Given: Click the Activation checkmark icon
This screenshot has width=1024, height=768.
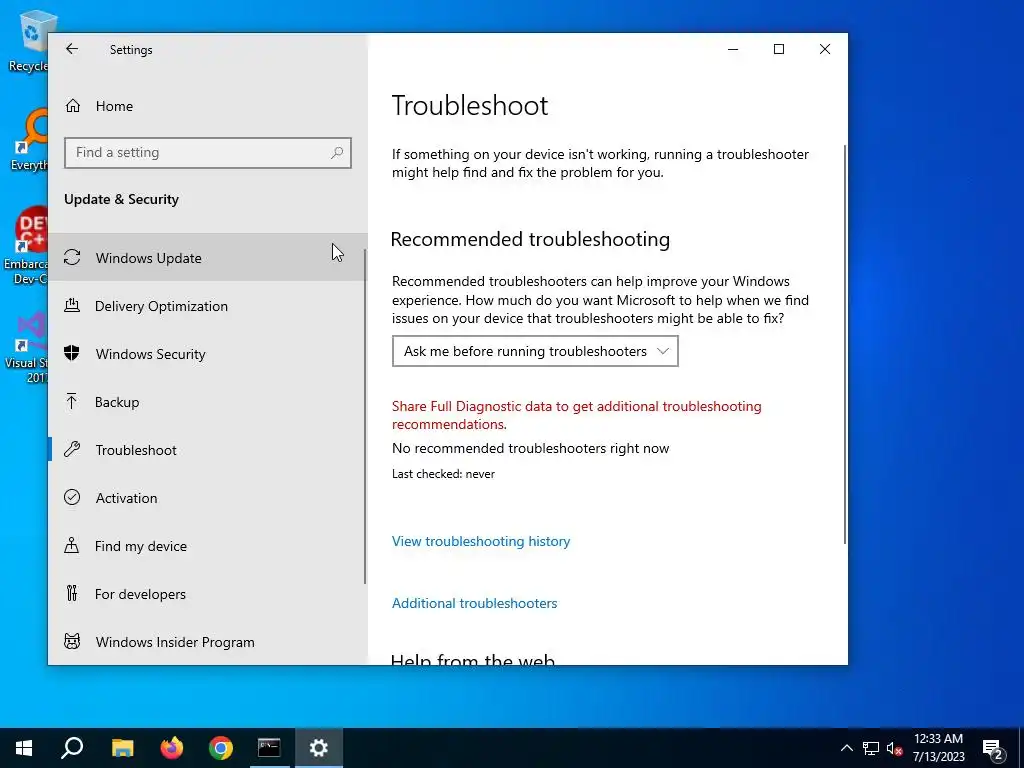Looking at the screenshot, I should coord(72,497).
